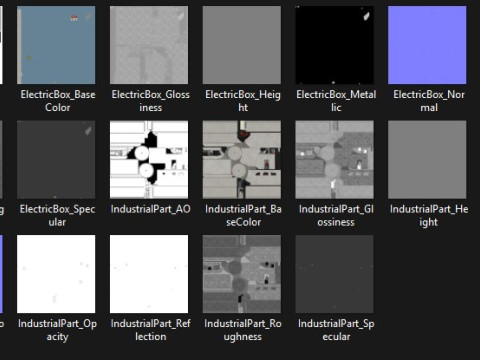The height and width of the screenshot is (360, 480).
Task: Select the black ElectricBox_Metallic thumbnail
Action: (x=334, y=45)
